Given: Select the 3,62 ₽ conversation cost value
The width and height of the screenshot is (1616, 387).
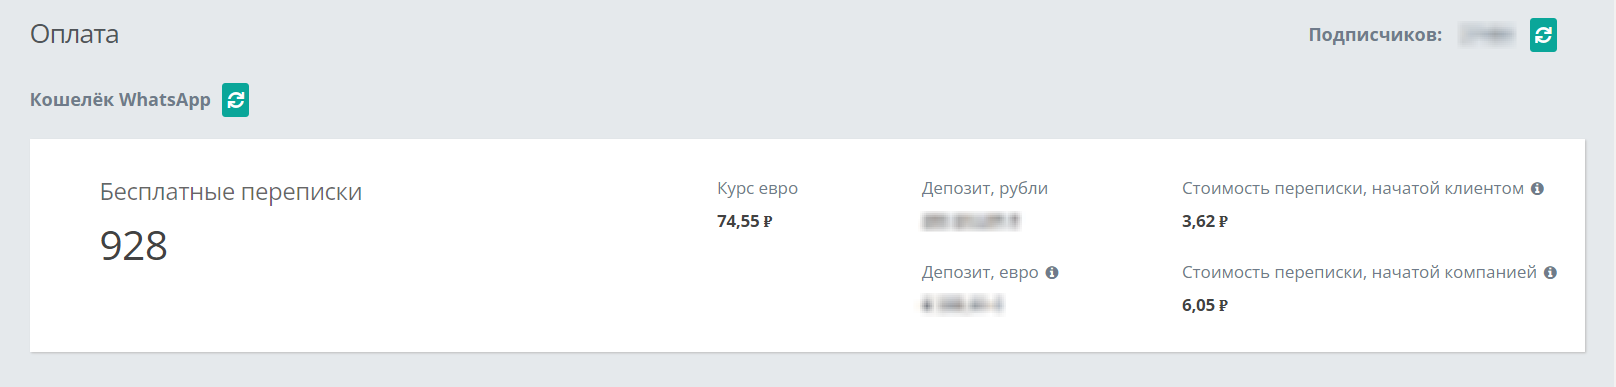Looking at the screenshot, I should (x=1205, y=221).
